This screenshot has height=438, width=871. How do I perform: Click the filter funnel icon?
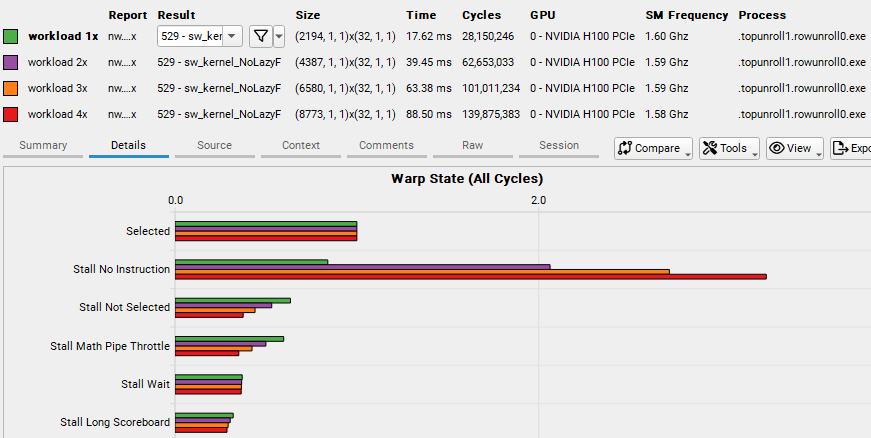point(260,36)
